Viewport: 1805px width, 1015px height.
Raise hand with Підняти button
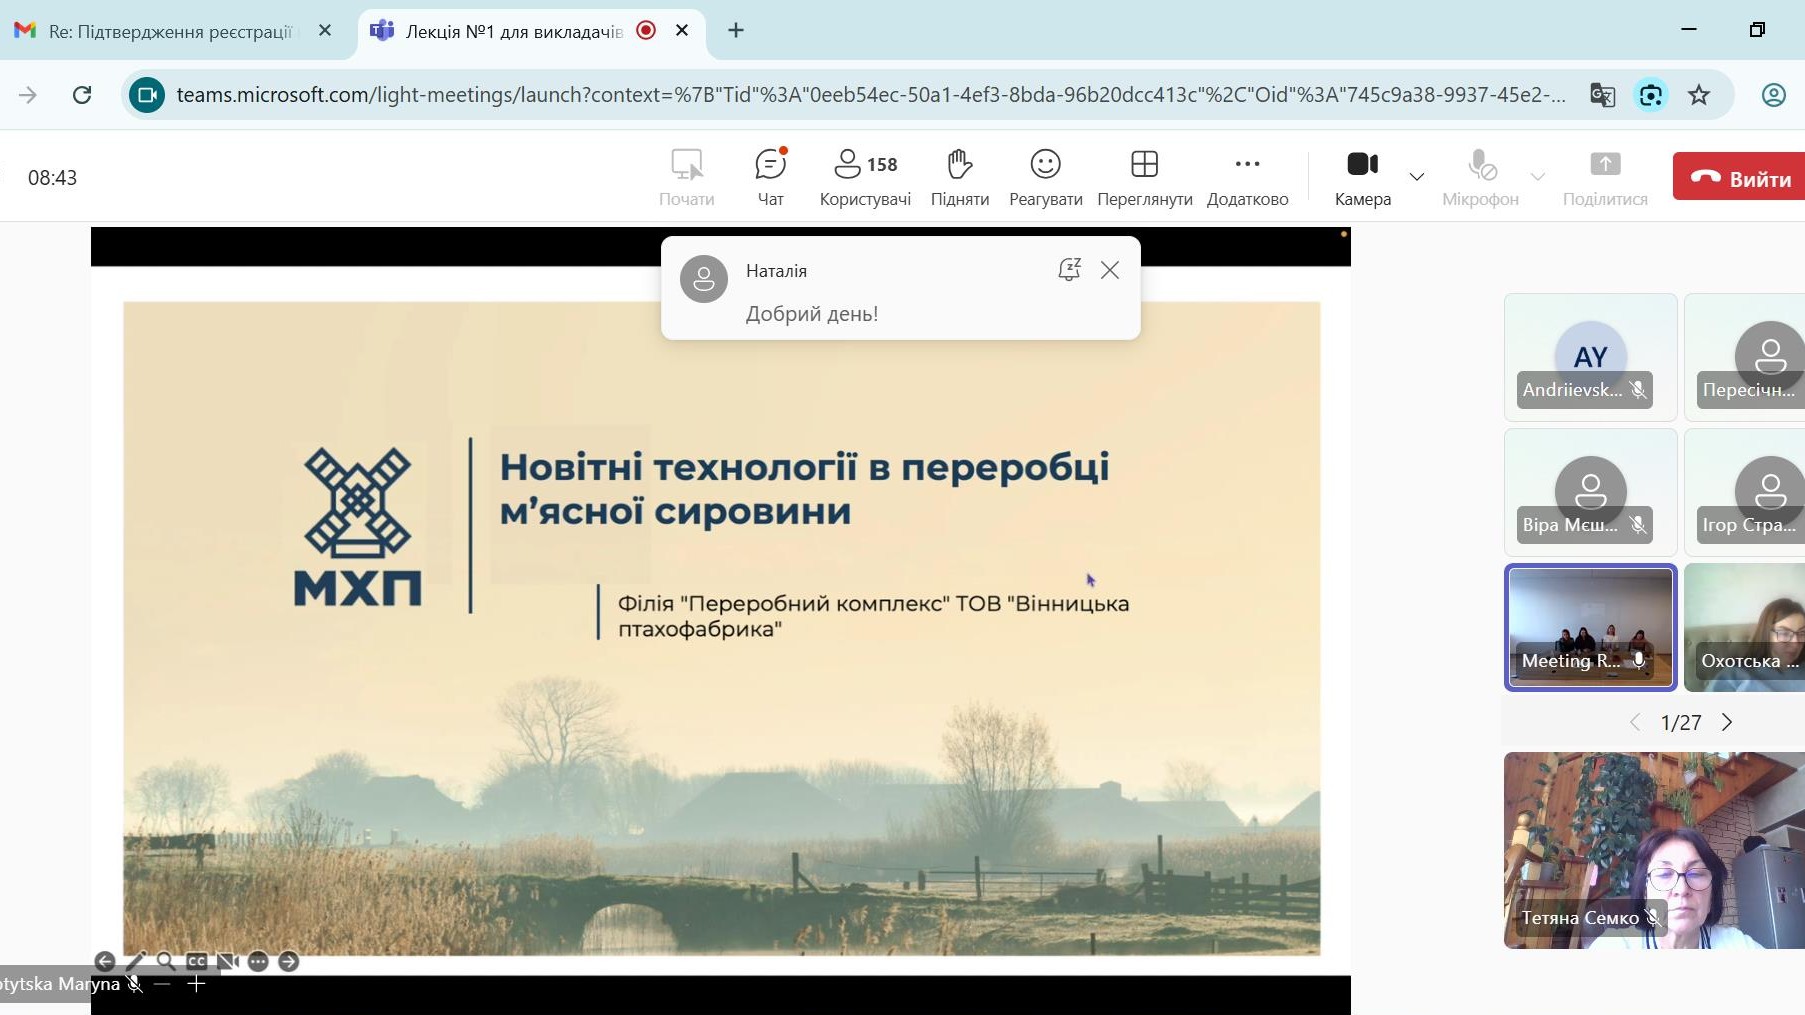[x=959, y=177]
